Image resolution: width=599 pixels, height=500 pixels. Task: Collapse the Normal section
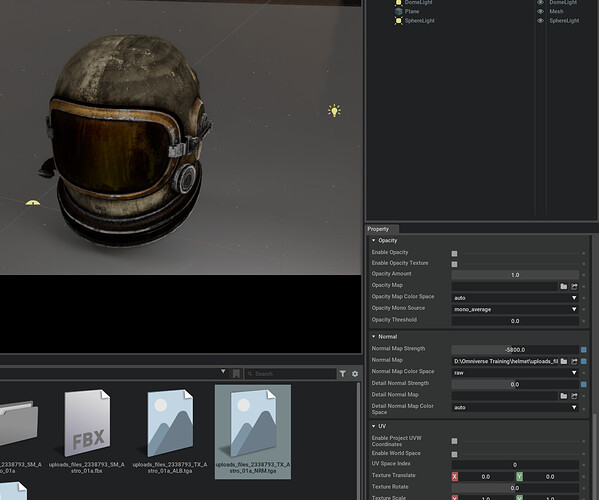click(374, 337)
